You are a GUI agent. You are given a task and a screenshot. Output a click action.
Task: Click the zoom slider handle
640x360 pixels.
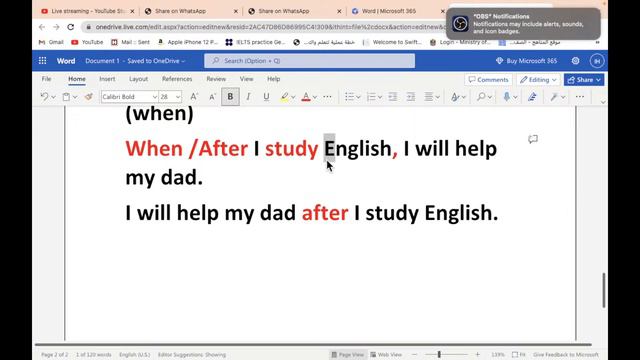[439, 355]
